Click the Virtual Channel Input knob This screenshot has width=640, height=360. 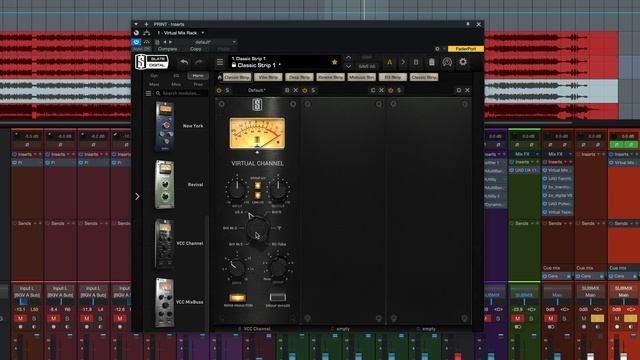pos(236,190)
